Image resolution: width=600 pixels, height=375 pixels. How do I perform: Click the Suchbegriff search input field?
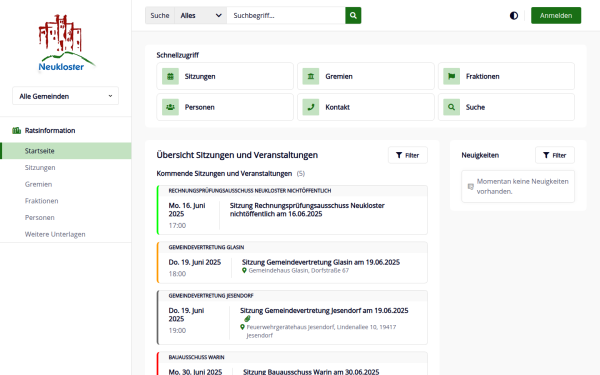point(286,15)
